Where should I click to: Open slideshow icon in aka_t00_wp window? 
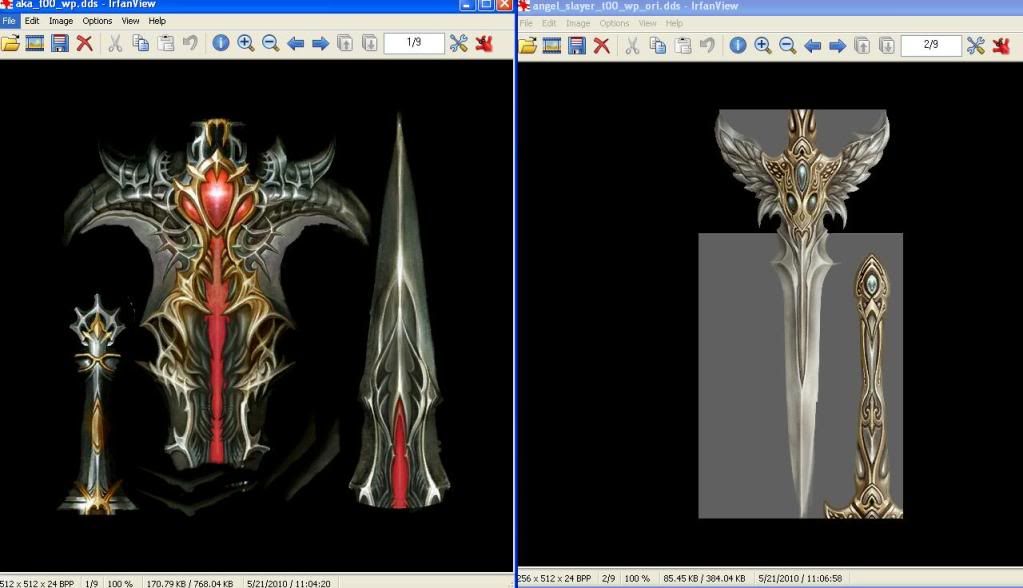(x=35, y=43)
